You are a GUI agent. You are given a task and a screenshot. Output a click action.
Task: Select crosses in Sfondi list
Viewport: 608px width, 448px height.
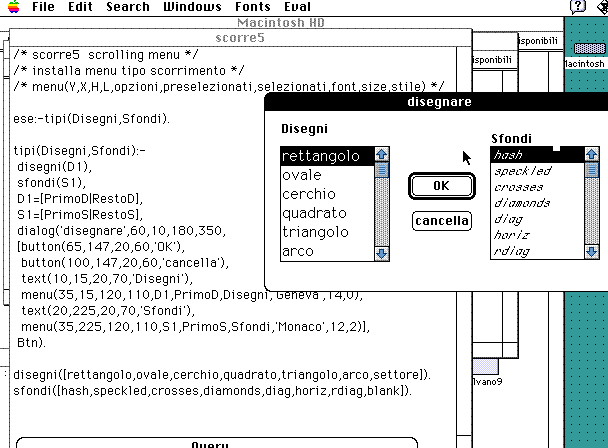537,187
